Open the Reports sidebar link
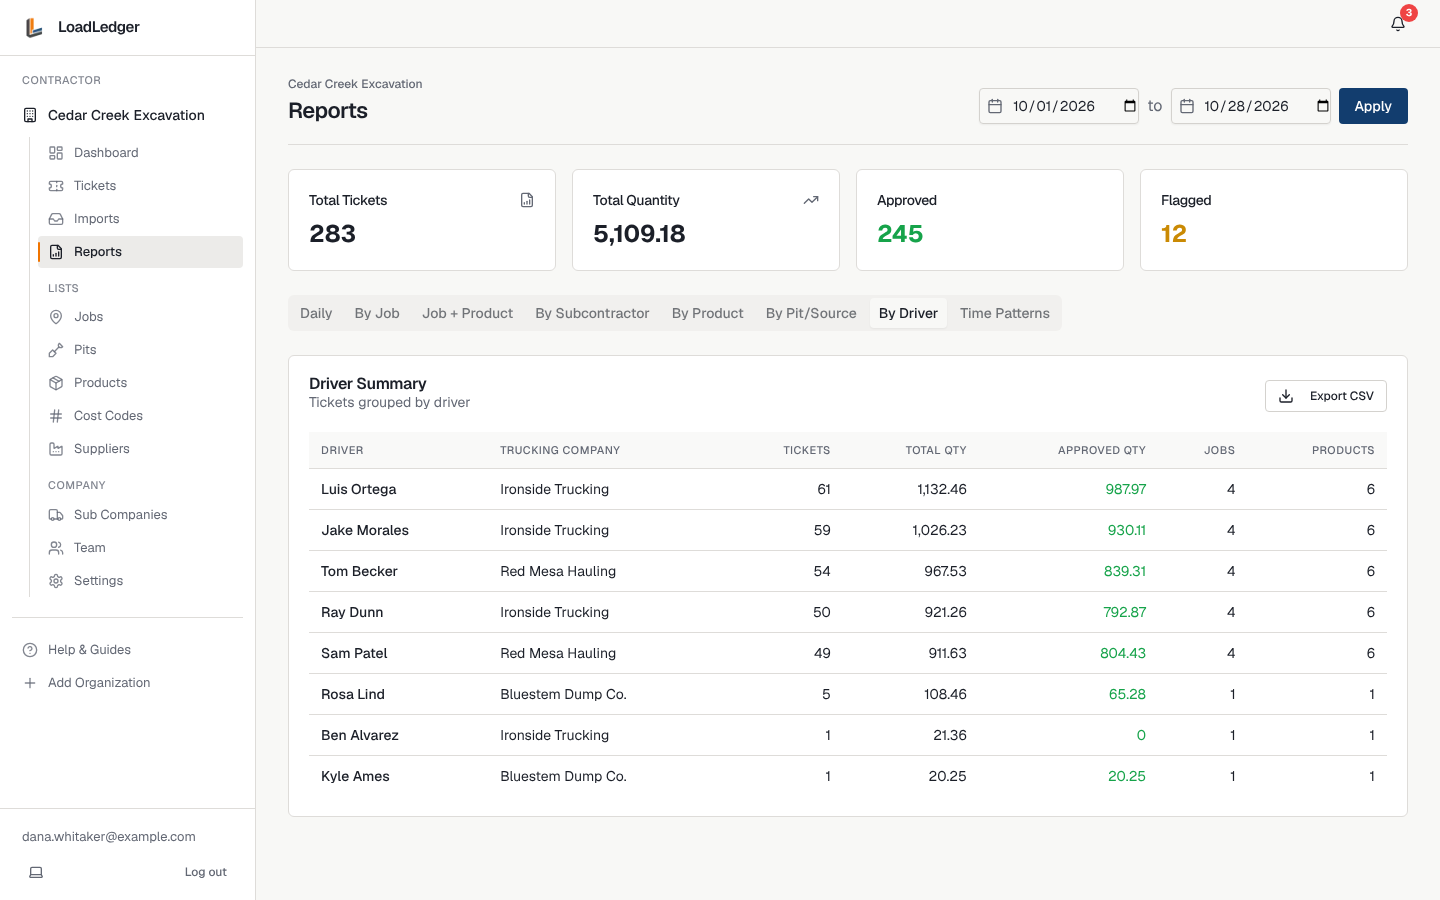The height and width of the screenshot is (900, 1440). click(140, 252)
